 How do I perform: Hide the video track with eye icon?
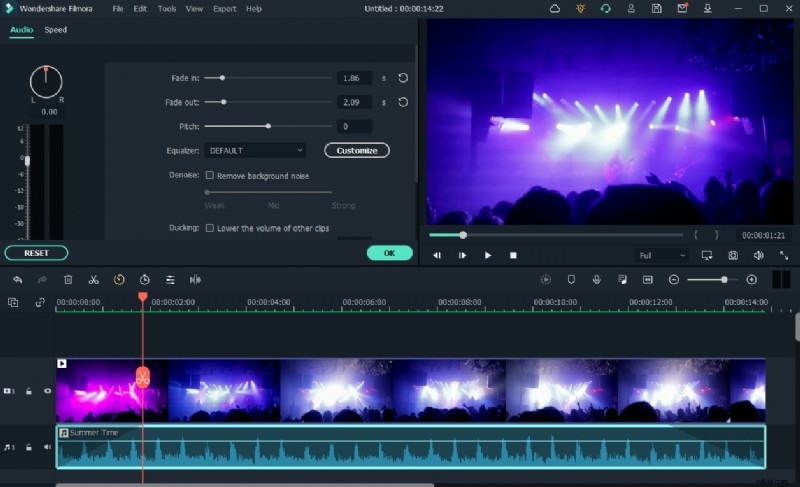coord(47,391)
